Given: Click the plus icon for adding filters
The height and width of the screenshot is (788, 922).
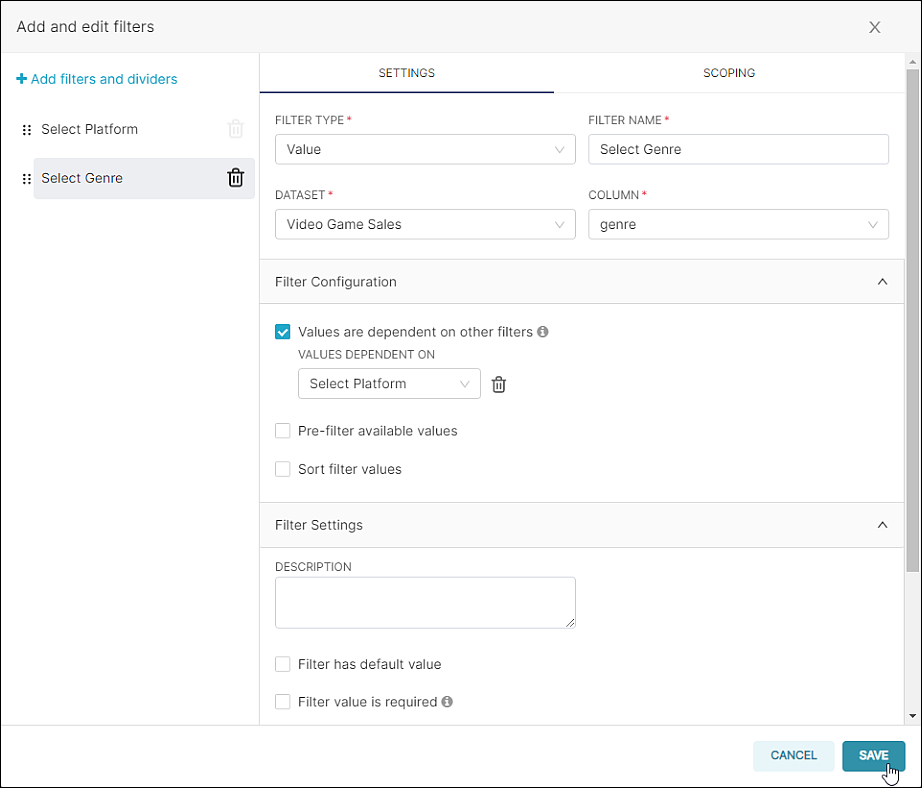Looking at the screenshot, I should [21, 79].
